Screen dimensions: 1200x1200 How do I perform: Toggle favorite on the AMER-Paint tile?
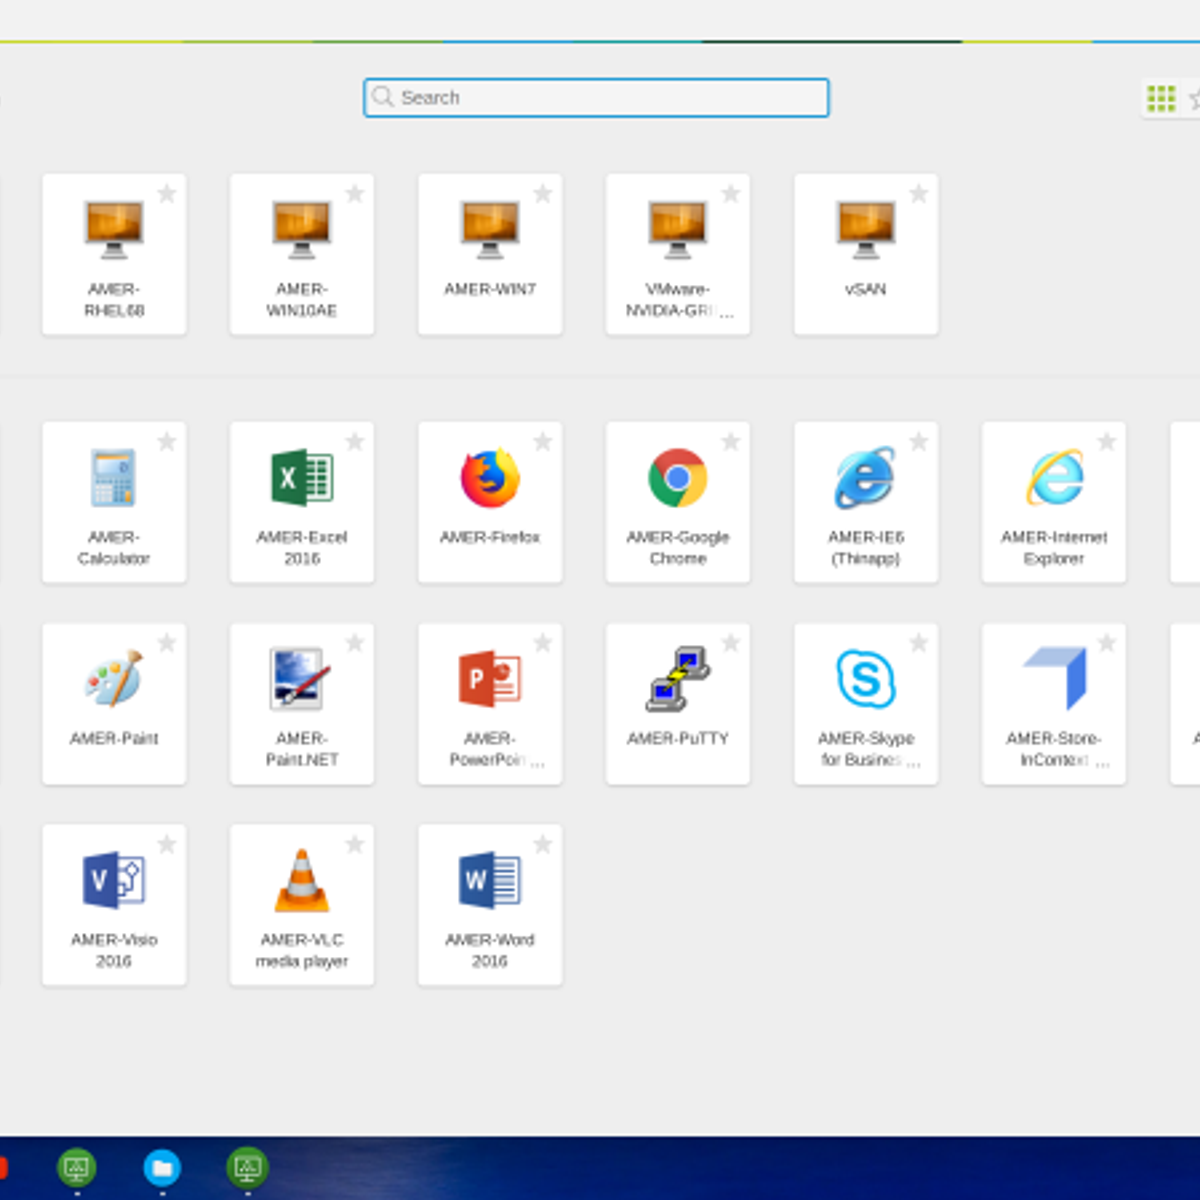click(x=167, y=642)
